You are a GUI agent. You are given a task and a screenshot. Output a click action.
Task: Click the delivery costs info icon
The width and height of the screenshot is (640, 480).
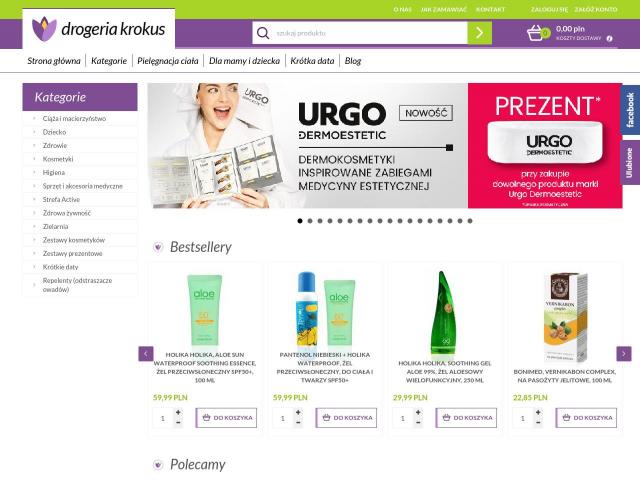[x=609, y=38]
